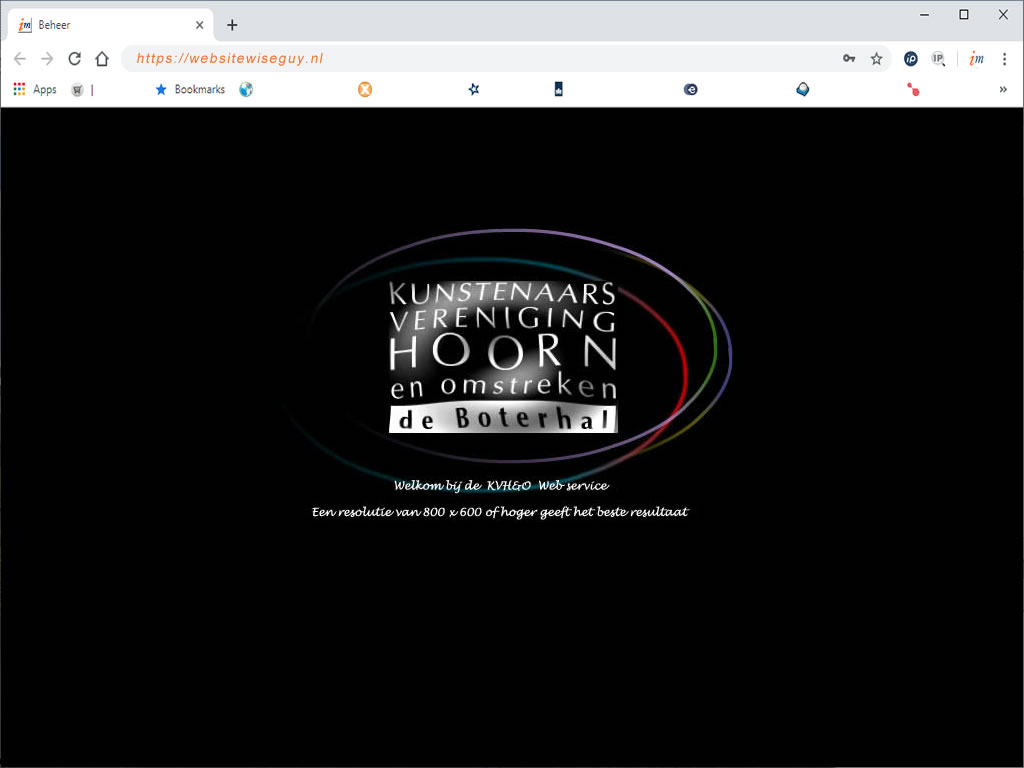The image size is (1024, 768).
Task: Open the orange X circle bookmark
Action: pos(365,89)
